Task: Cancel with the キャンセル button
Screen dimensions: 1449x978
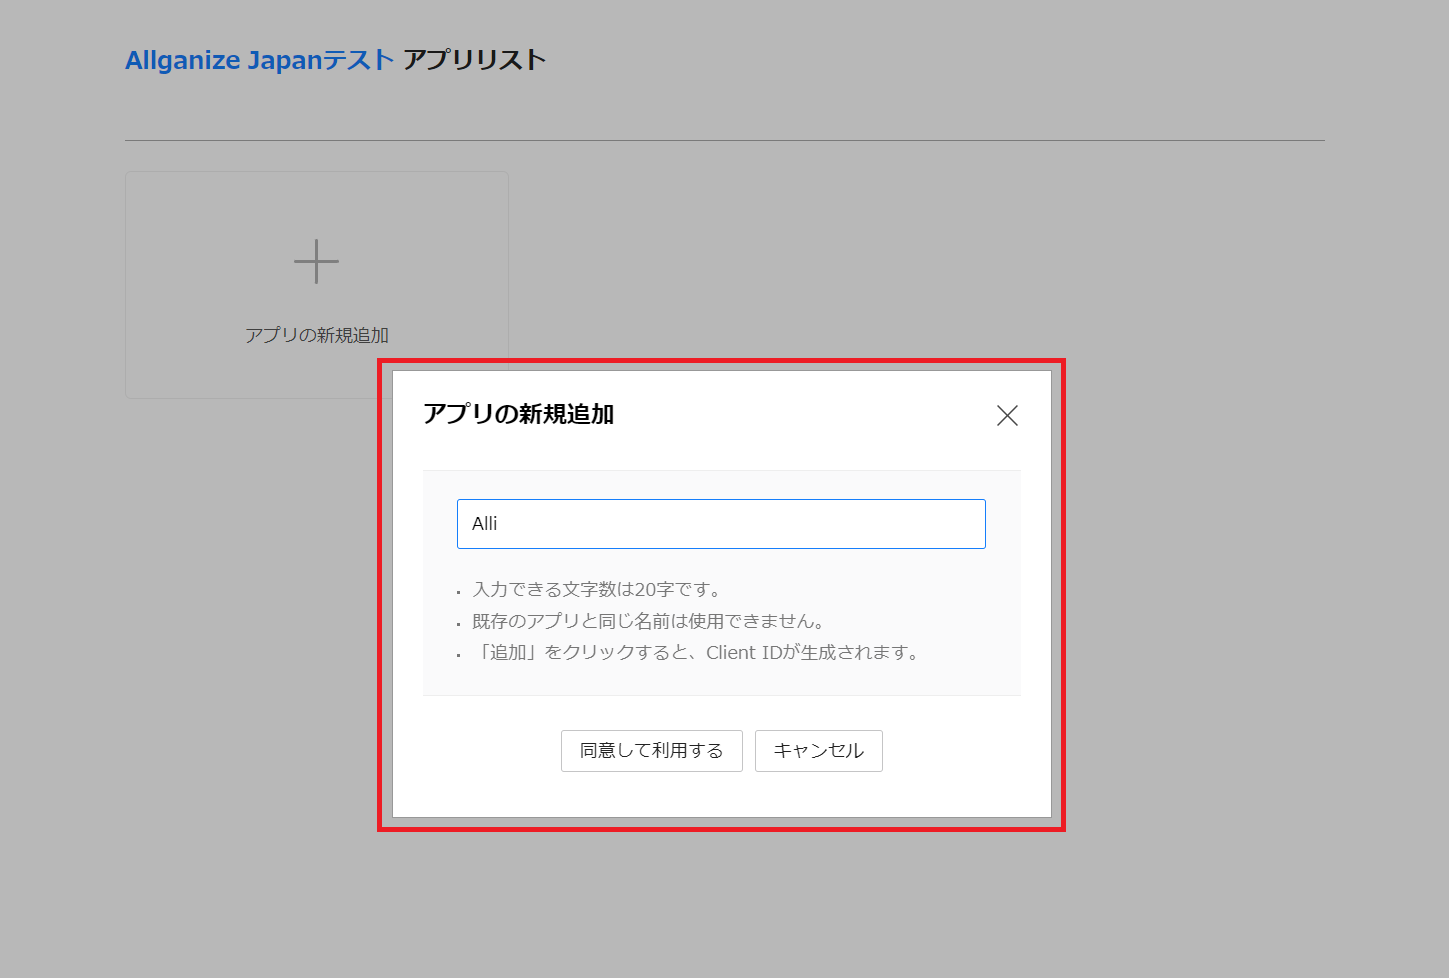Action: (818, 751)
